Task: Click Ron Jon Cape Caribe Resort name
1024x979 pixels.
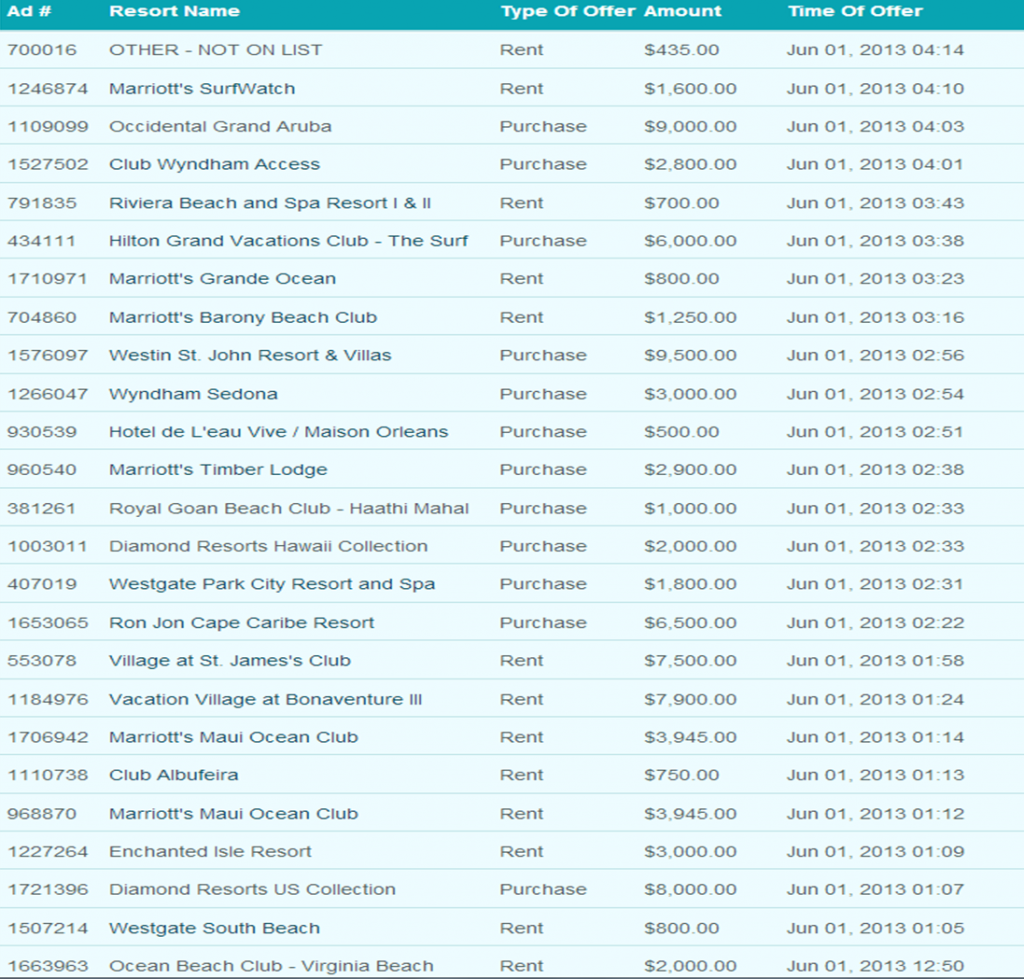Action: click(242, 623)
